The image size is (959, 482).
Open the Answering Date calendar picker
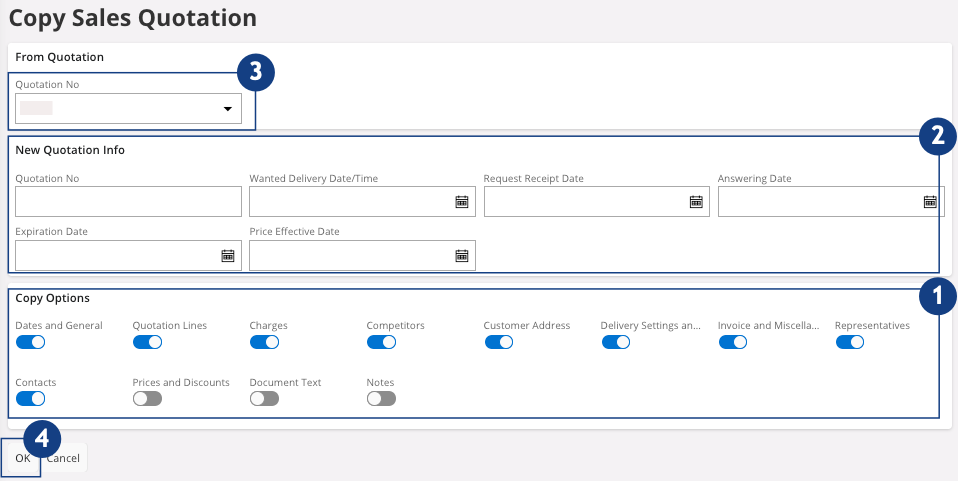pyautogui.click(x=929, y=202)
